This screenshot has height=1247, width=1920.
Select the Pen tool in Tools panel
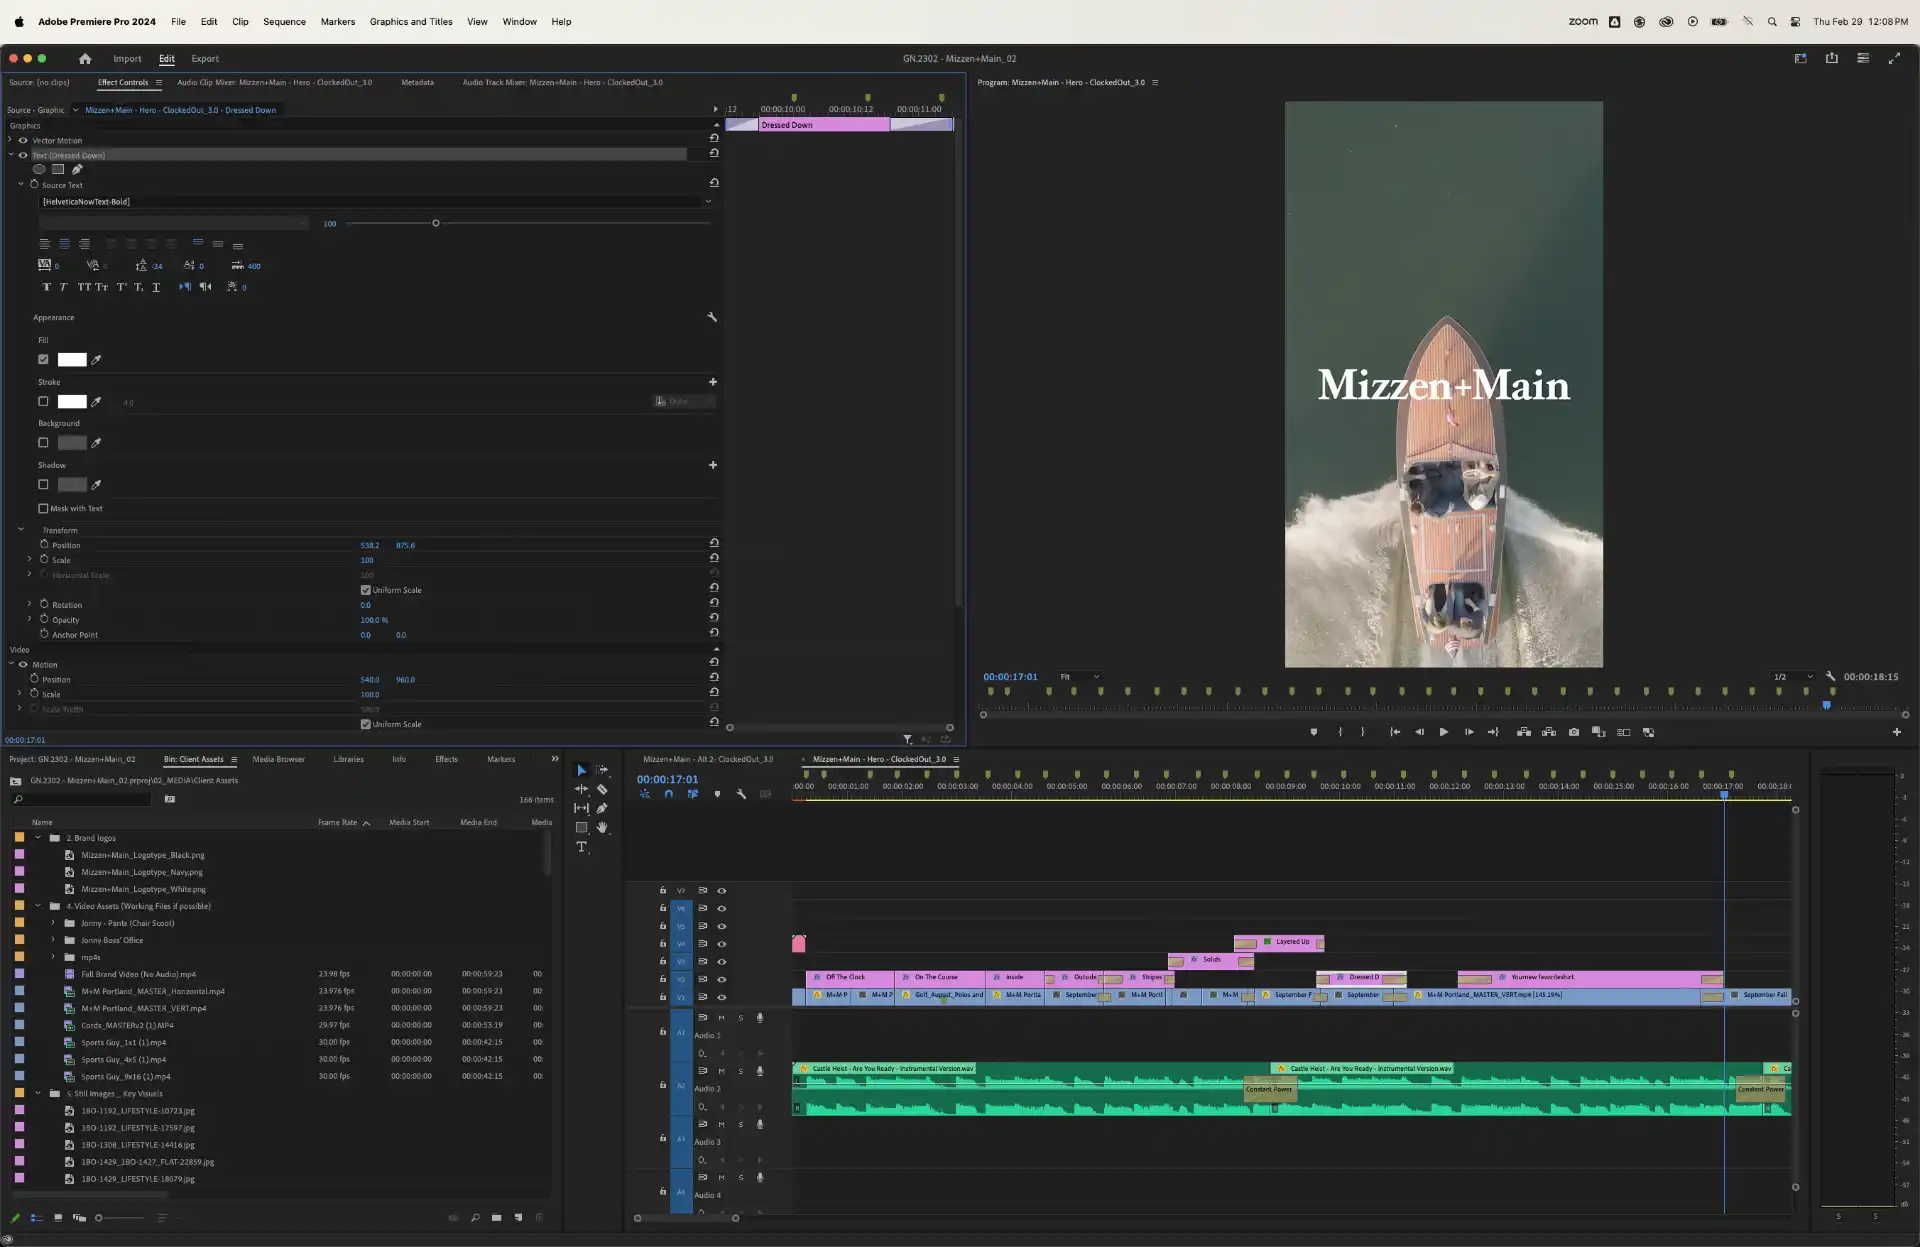pos(602,808)
